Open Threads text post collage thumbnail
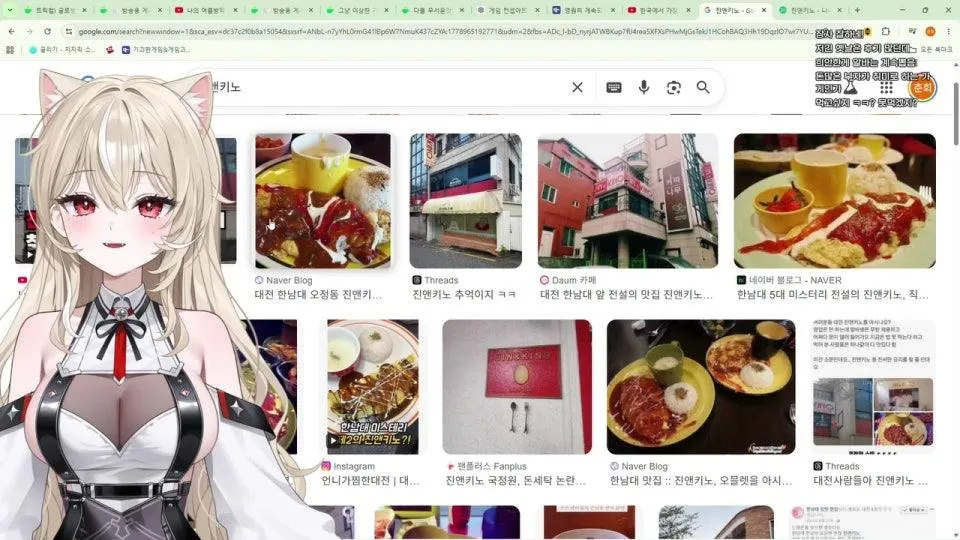Image resolution: width=960 pixels, height=540 pixels. click(x=873, y=387)
